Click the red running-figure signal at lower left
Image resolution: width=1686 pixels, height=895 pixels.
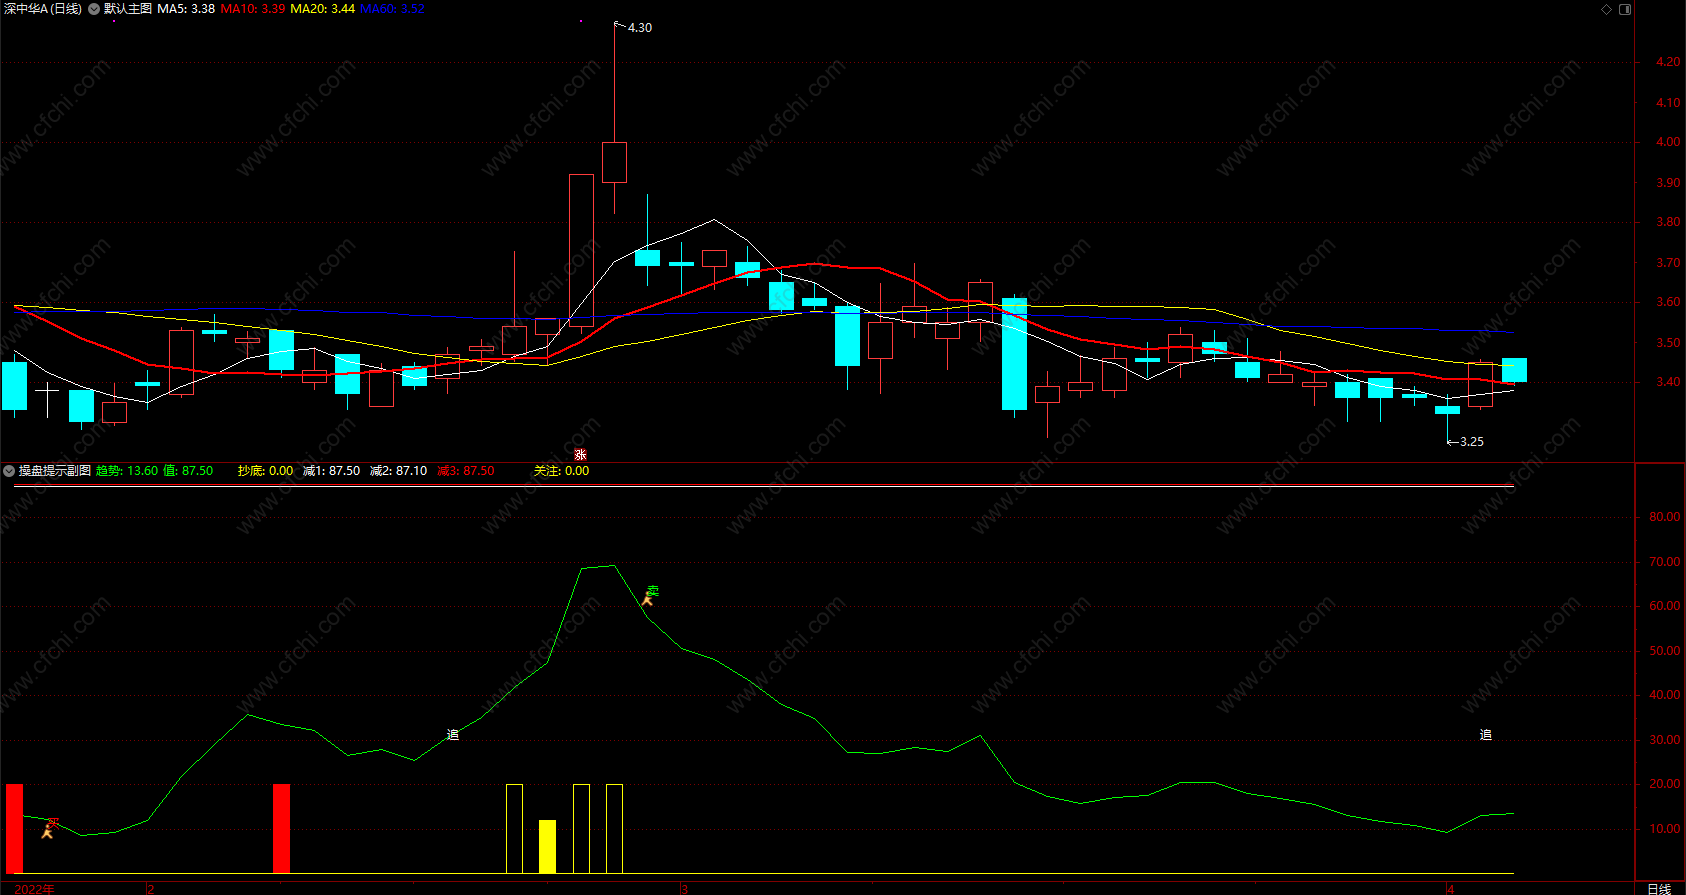[48, 828]
